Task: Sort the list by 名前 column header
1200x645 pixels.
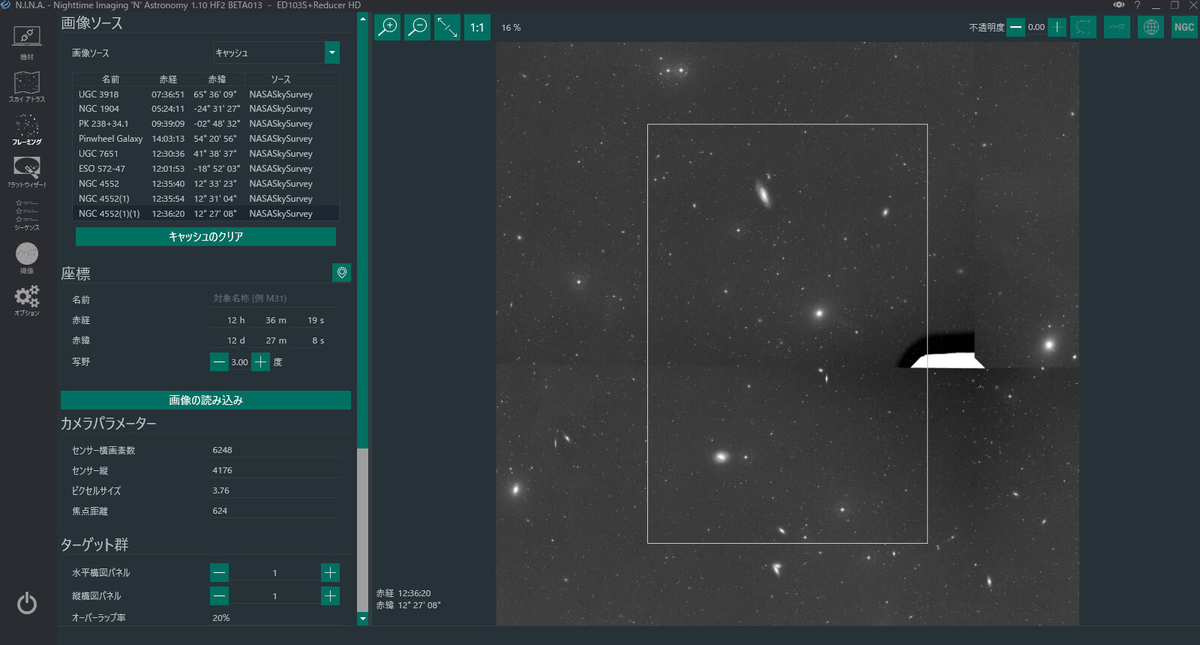Action: tap(110, 79)
